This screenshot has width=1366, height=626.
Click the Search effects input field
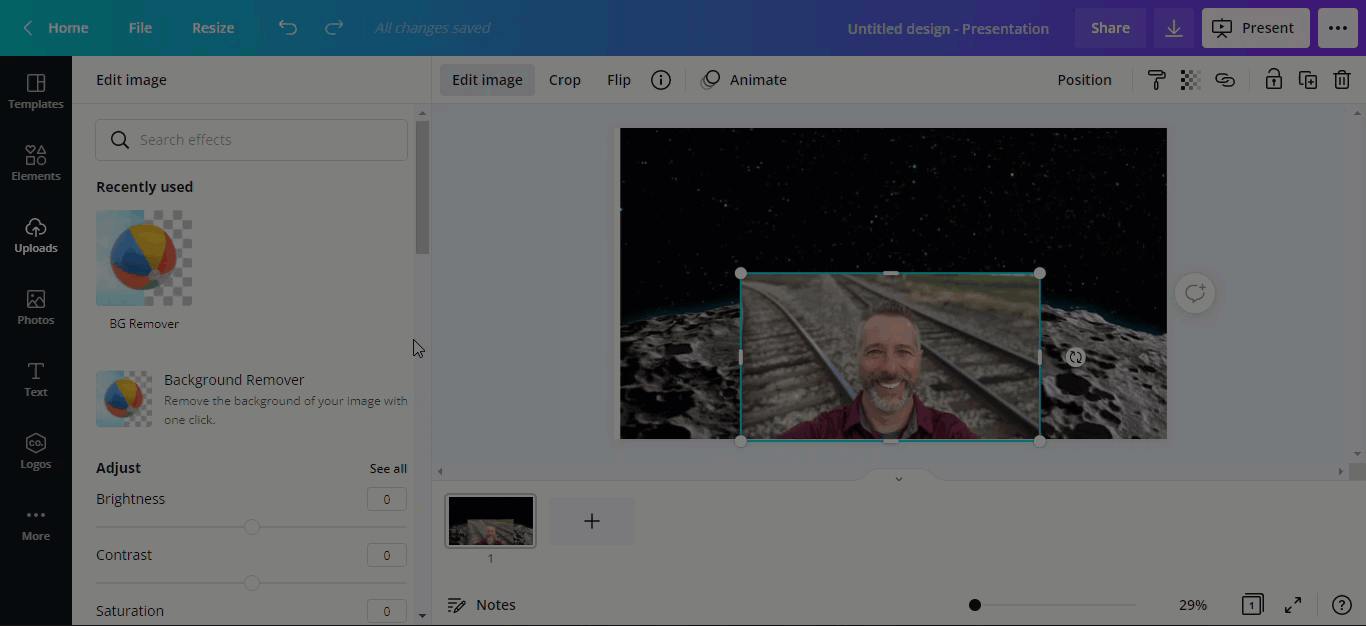[251, 140]
